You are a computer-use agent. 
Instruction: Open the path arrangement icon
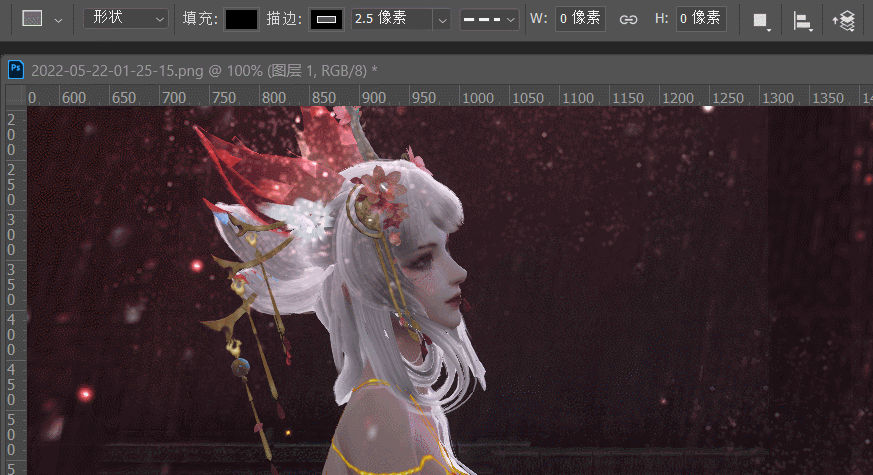[x=844, y=20]
